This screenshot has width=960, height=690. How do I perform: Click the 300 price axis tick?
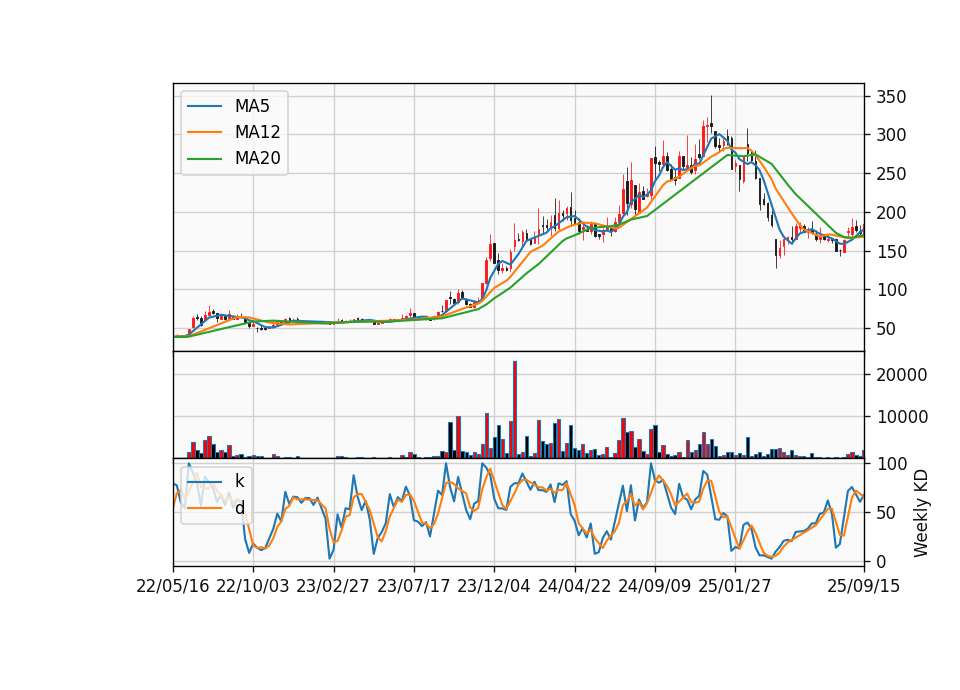click(891, 135)
